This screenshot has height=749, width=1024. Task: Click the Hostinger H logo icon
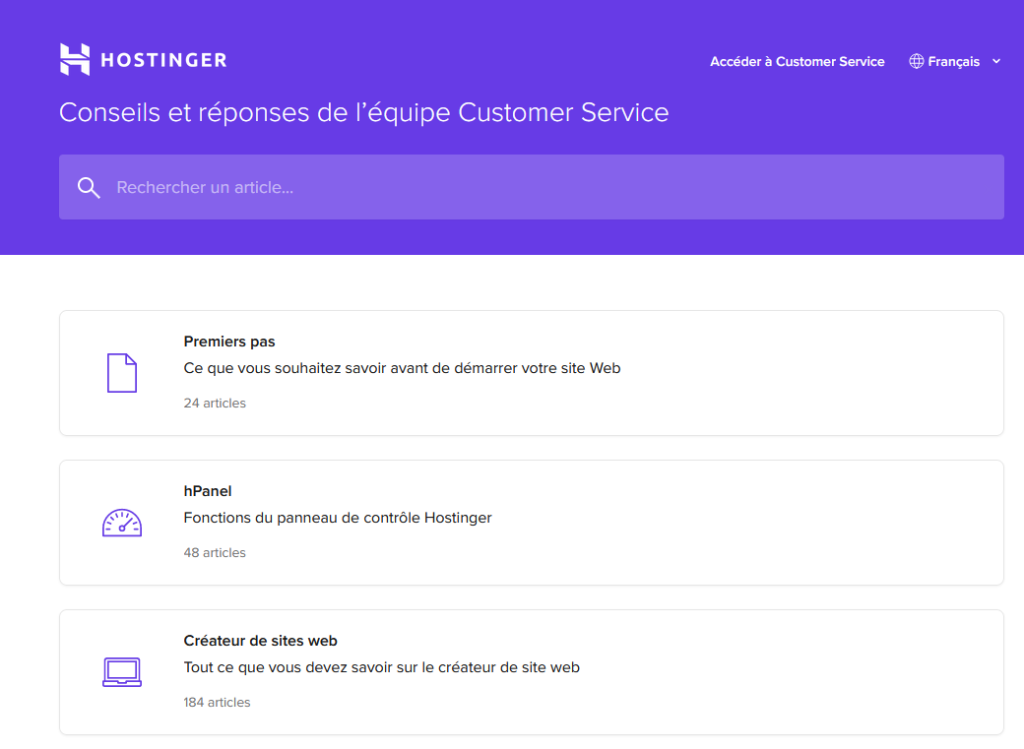[74, 59]
